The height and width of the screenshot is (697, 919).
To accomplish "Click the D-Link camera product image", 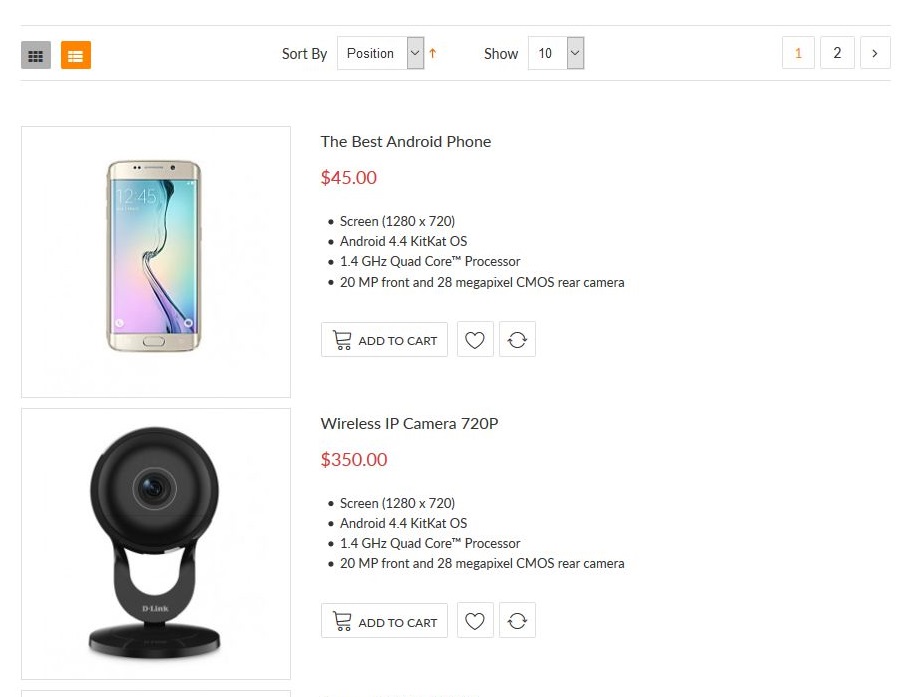I will [x=155, y=545].
